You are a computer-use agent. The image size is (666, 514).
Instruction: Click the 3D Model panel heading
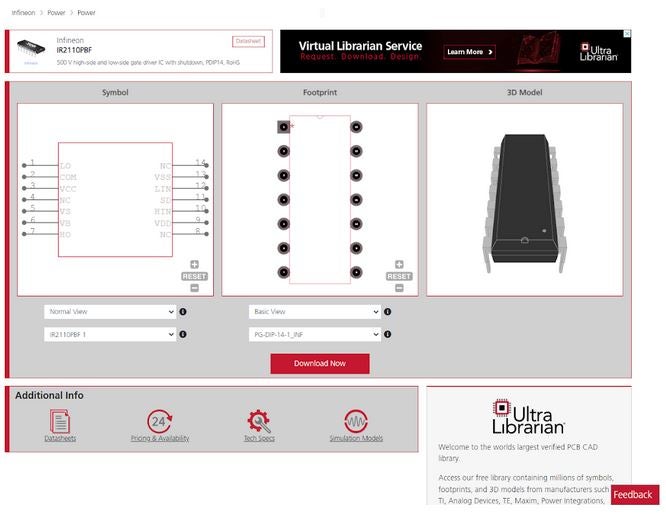[525, 92]
